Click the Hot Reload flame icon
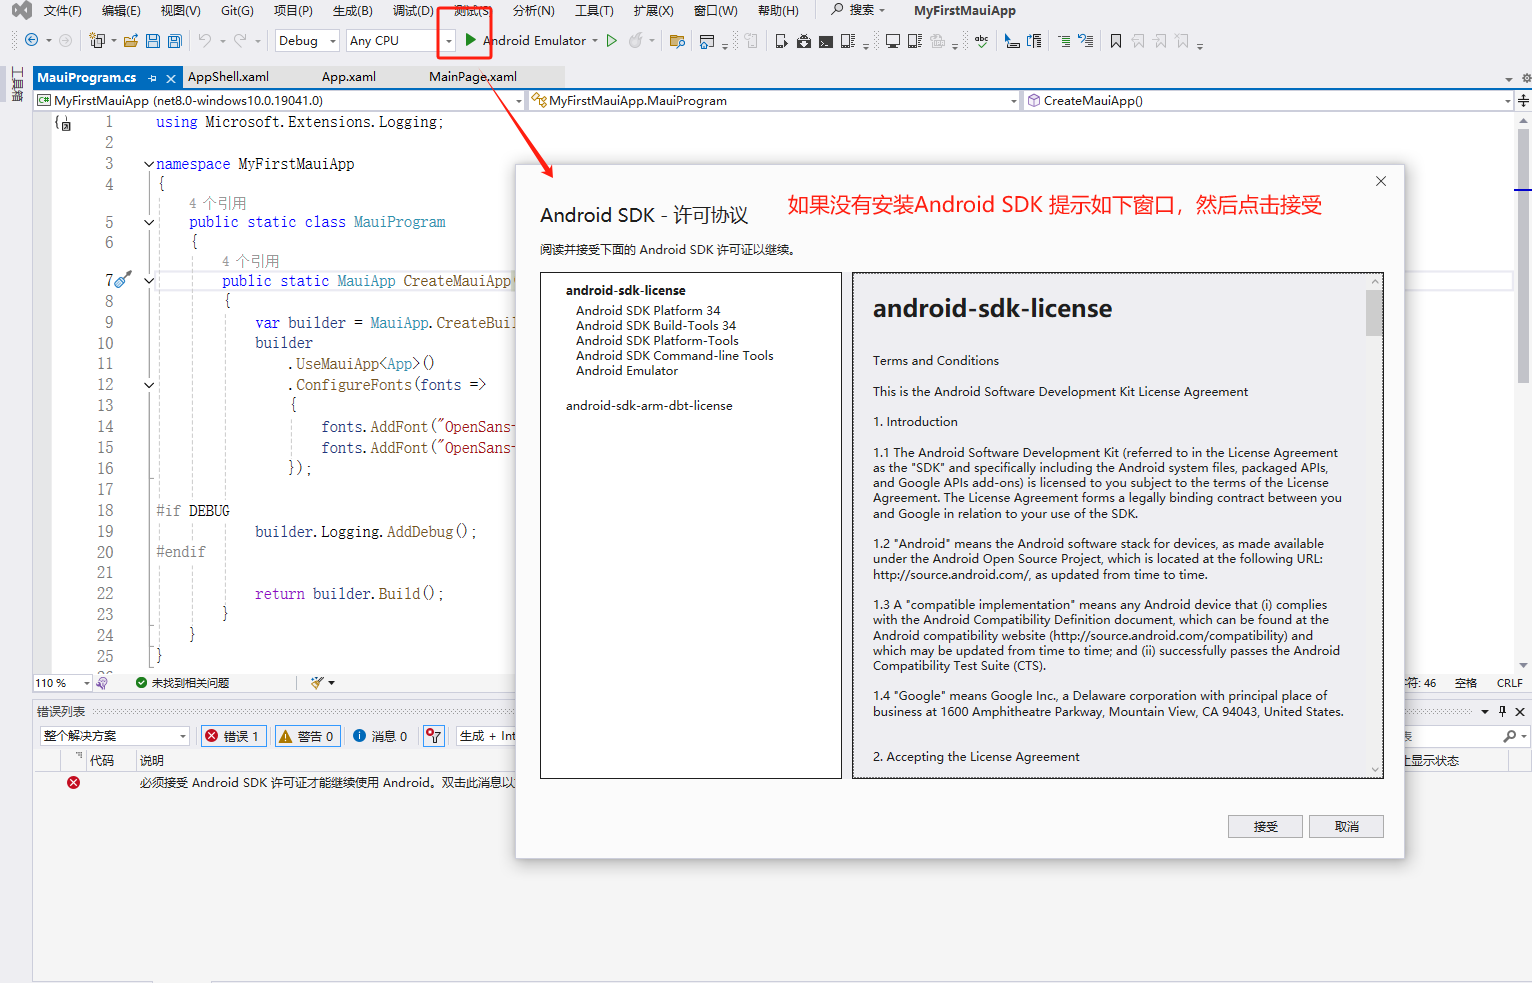This screenshot has width=1532, height=983. coord(635,41)
